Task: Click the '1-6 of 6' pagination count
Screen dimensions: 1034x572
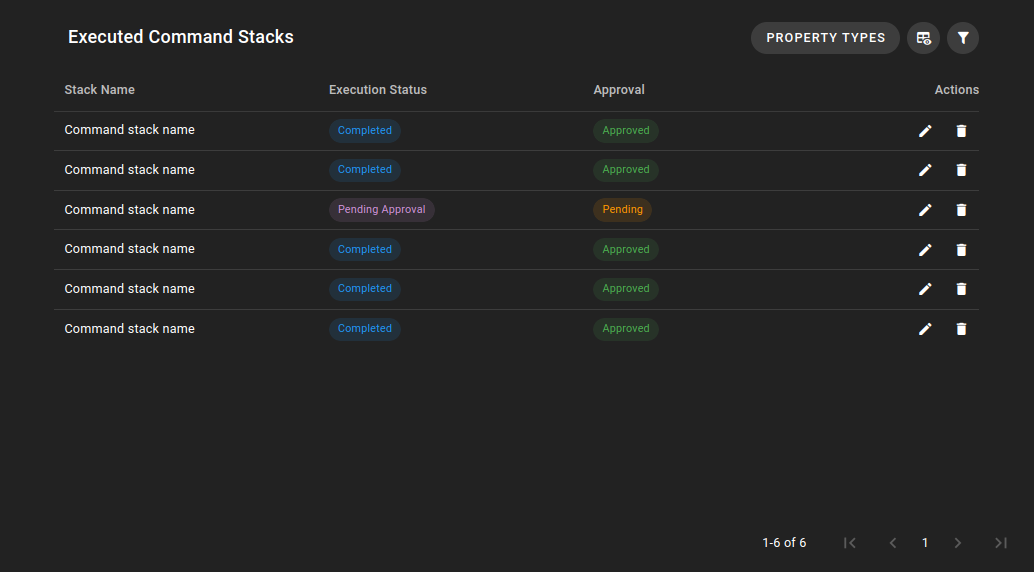Action: pyautogui.click(x=784, y=543)
